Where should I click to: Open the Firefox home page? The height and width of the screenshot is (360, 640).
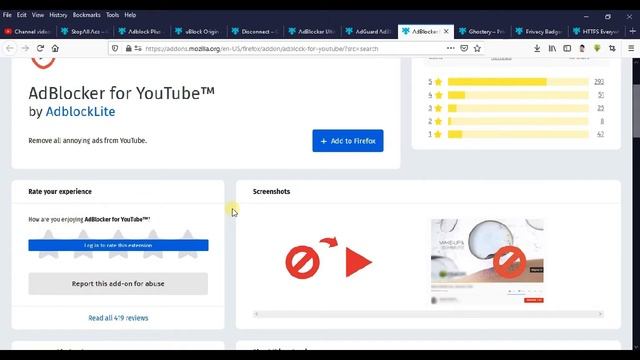[55, 49]
